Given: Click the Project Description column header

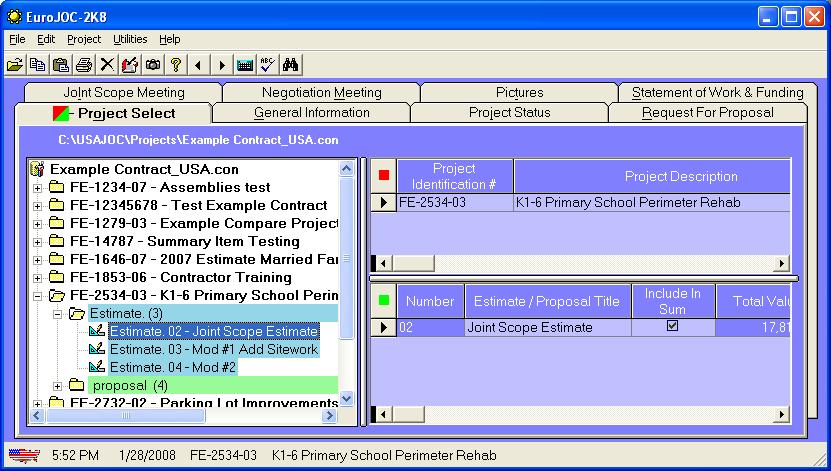Looking at the screenshot, I should [680, 176].
